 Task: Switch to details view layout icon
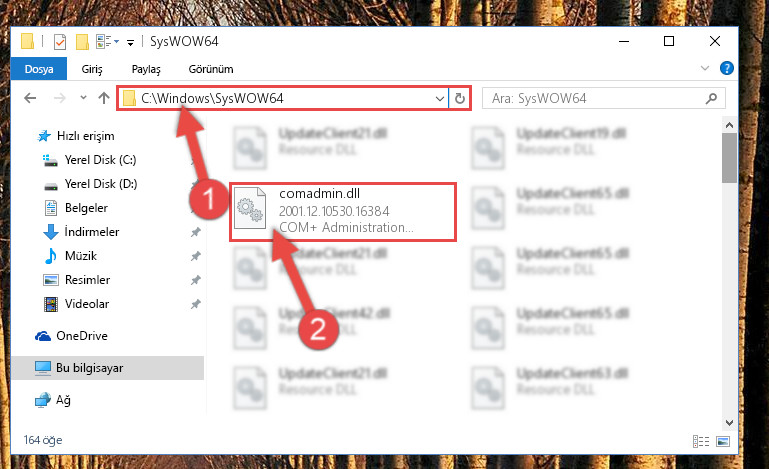coord(701,441)
